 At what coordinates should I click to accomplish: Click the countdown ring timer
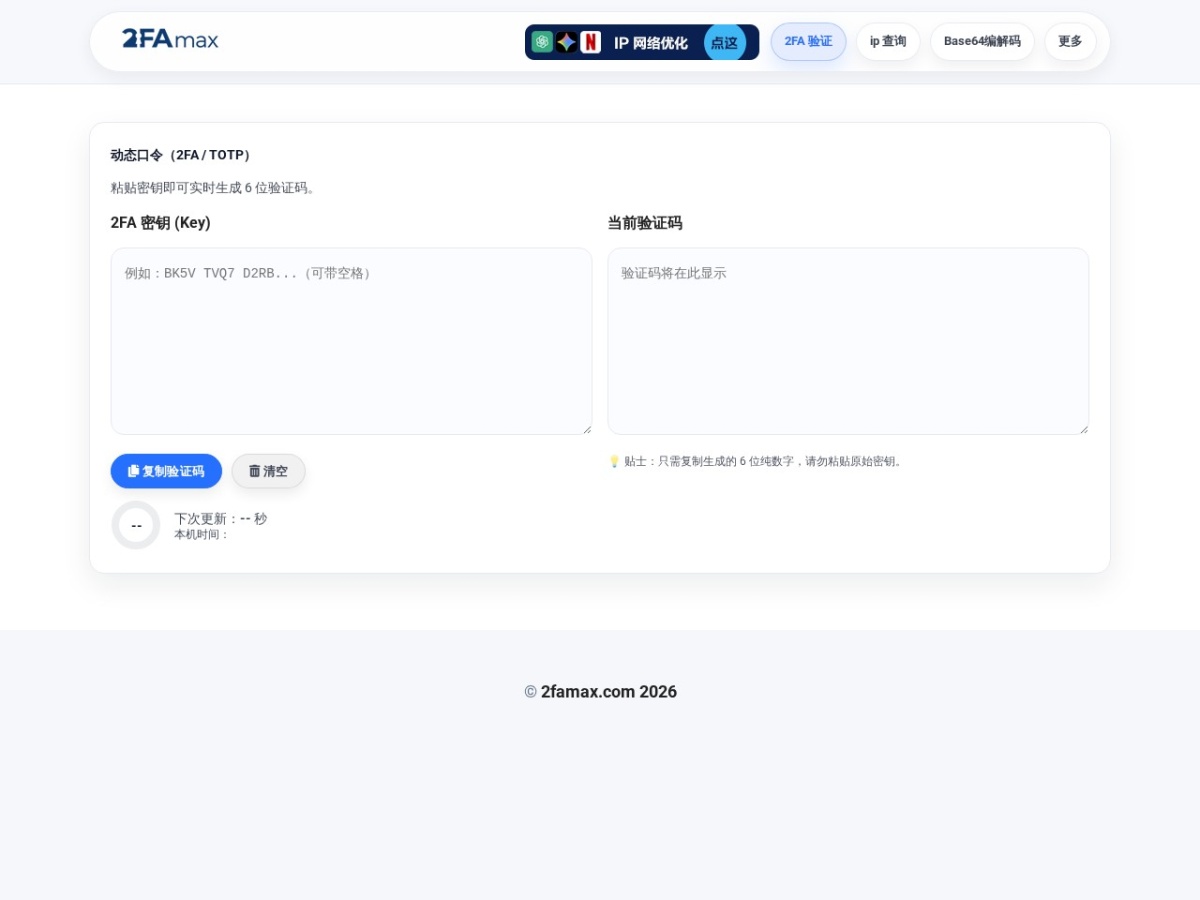tap(136, 525)
